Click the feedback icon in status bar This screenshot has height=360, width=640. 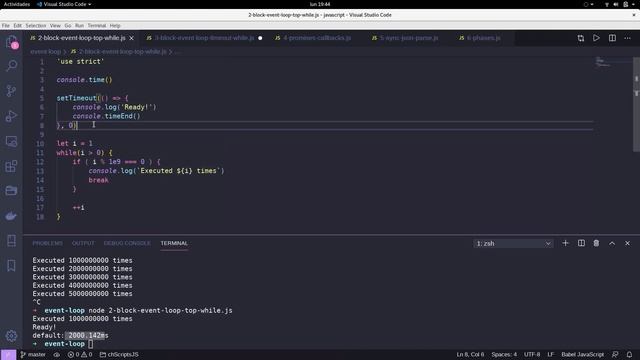coord(615,354)
